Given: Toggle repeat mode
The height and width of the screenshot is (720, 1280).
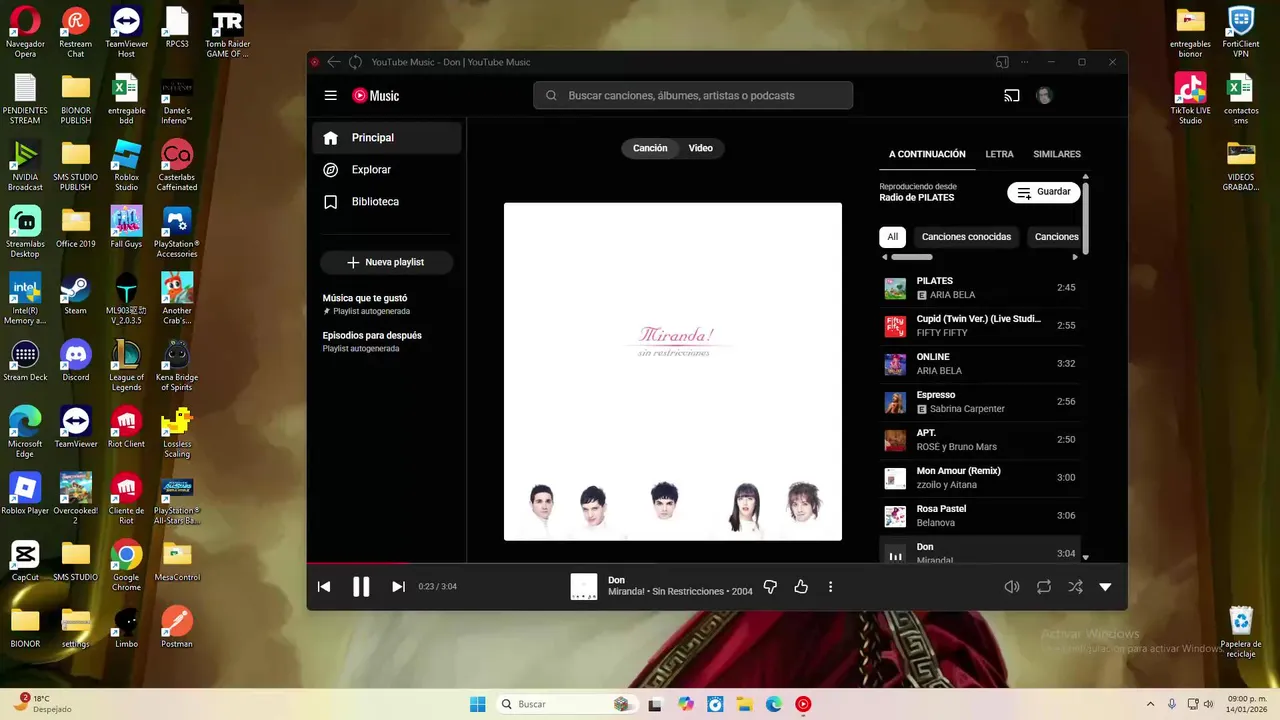Looking at the screenshot, I should [1044, 587].
